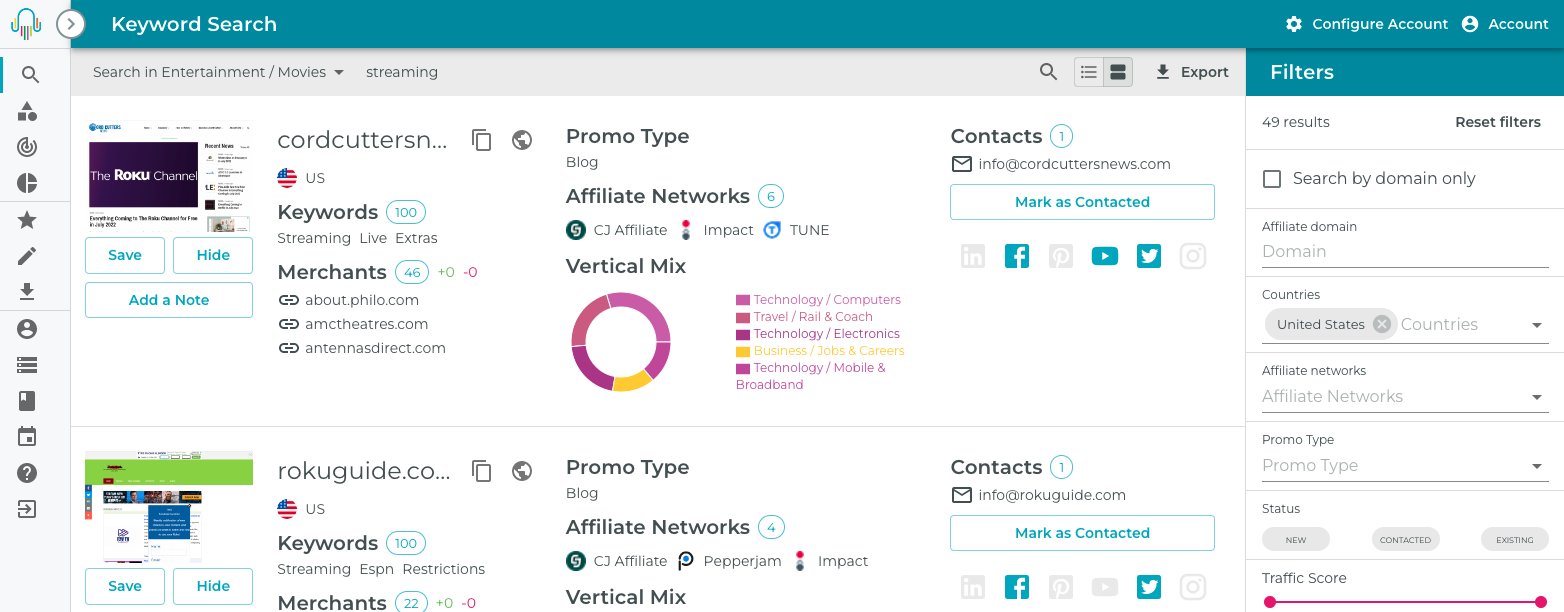1564x612 pixels.
Task: Open the rokuguide site thumbnail
Action: tap(169, 506)
